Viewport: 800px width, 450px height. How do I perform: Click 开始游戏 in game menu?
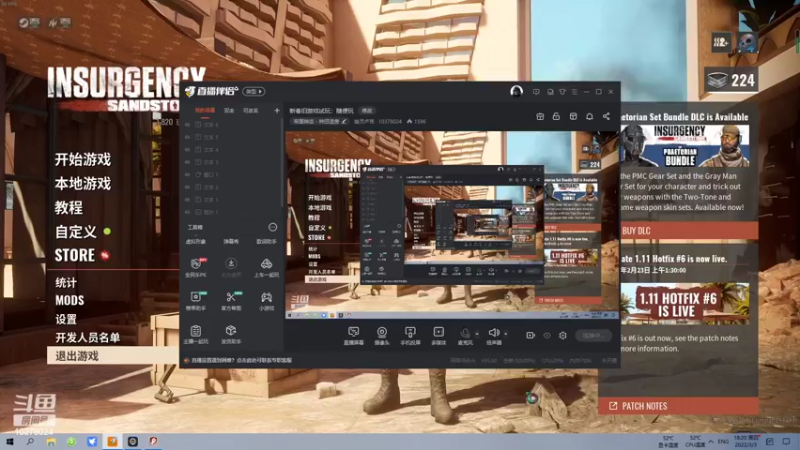point(83,159)
